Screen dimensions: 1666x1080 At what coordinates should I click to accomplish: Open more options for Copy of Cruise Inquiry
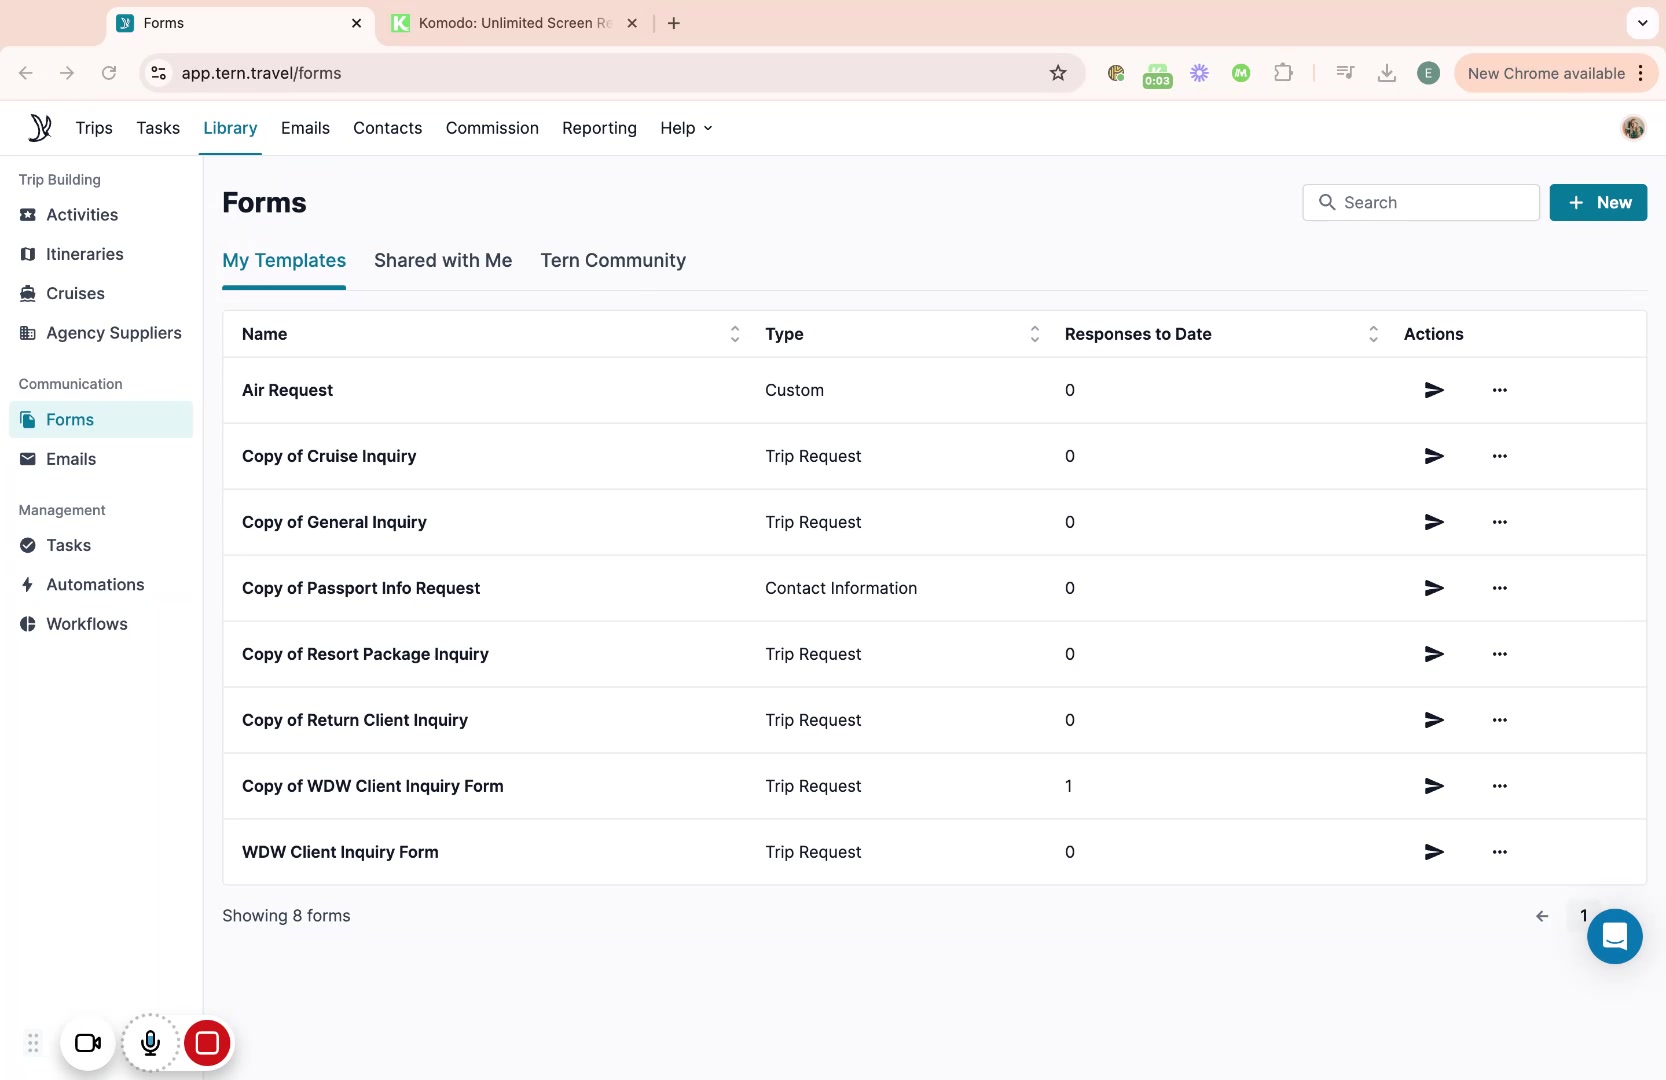pos(1499,456)
